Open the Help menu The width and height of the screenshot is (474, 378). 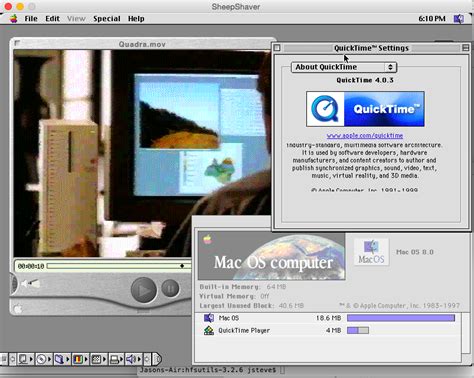pos(136,19)
